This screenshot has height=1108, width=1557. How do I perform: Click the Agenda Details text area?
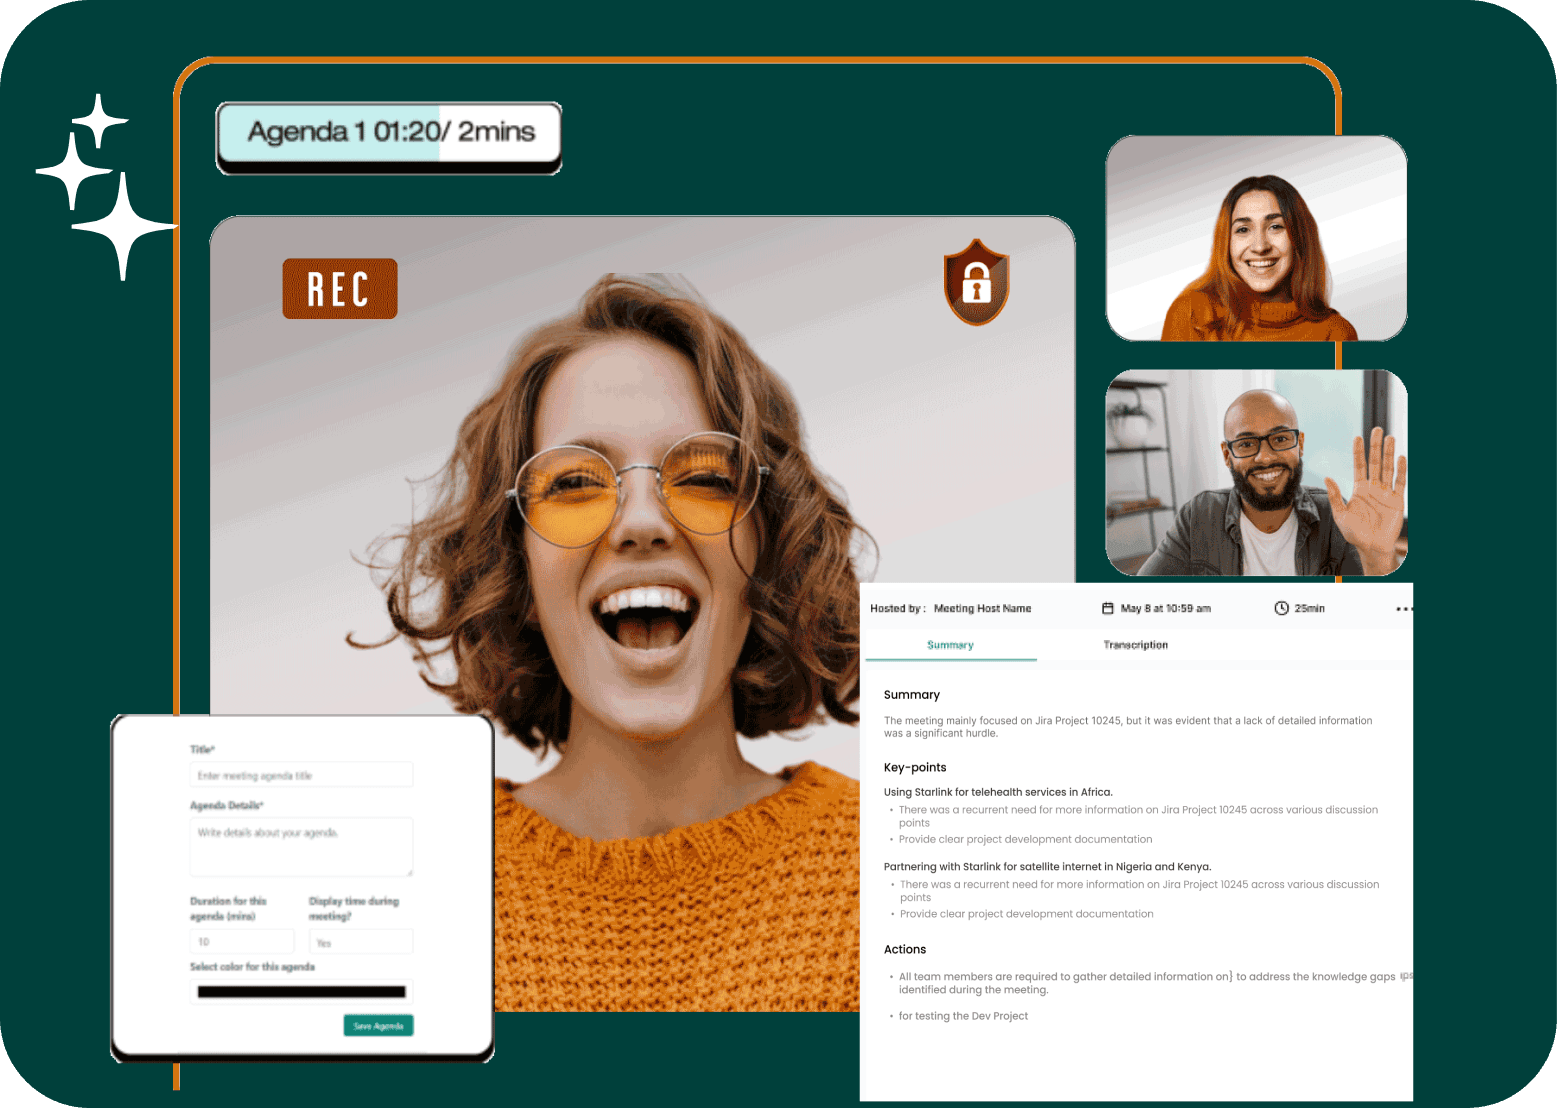point(301,847)
